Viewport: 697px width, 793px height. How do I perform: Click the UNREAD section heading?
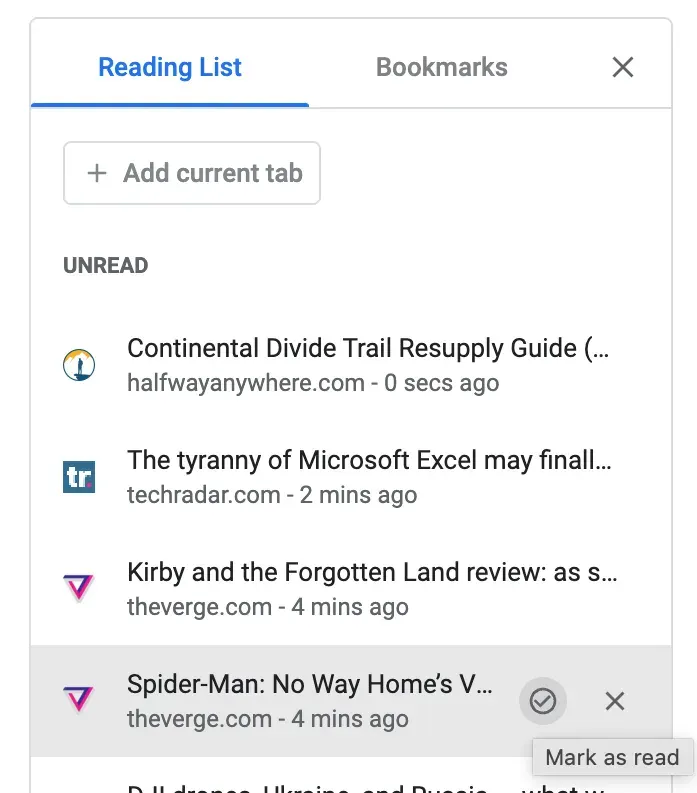(106, 266)
